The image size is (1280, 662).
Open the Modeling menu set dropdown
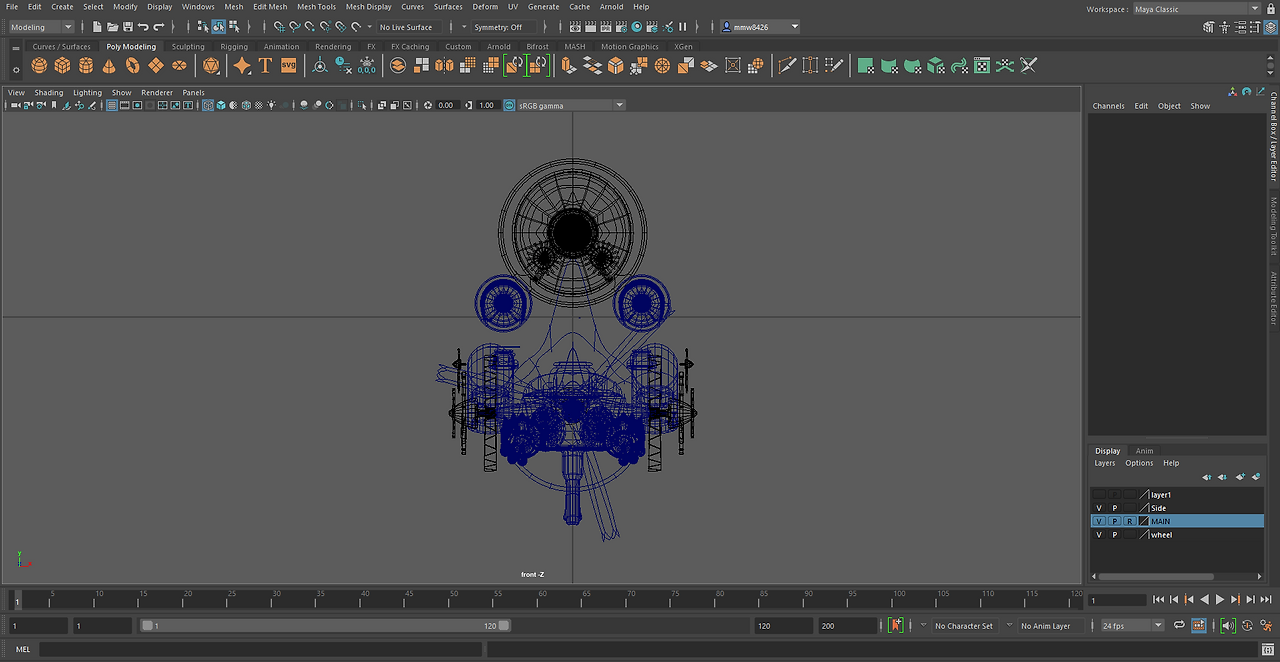click(38, 27)
